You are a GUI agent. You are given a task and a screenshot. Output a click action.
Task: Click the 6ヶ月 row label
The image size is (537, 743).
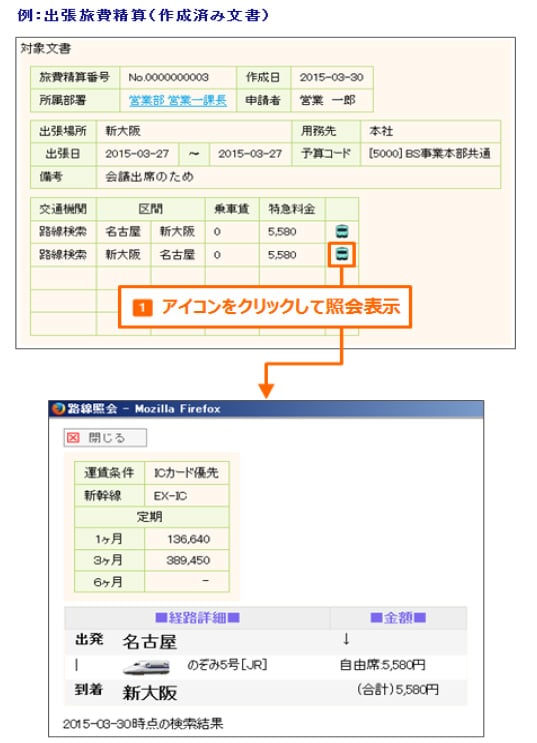(x=109, y=581)
